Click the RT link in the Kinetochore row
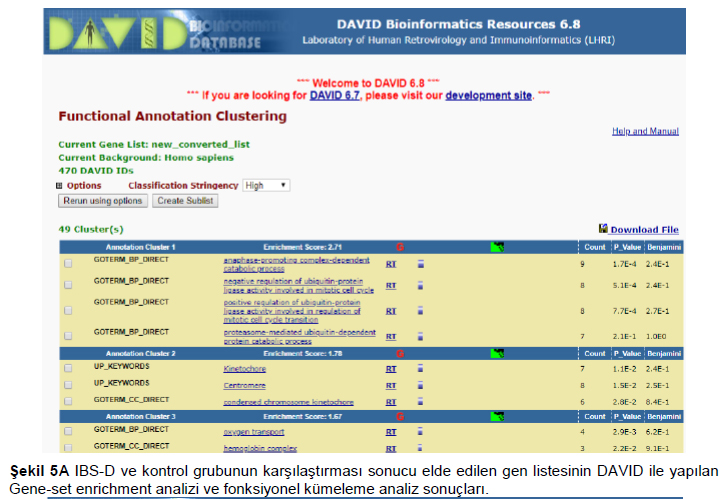This screenshot has width=726, height=499. (391, 369)
